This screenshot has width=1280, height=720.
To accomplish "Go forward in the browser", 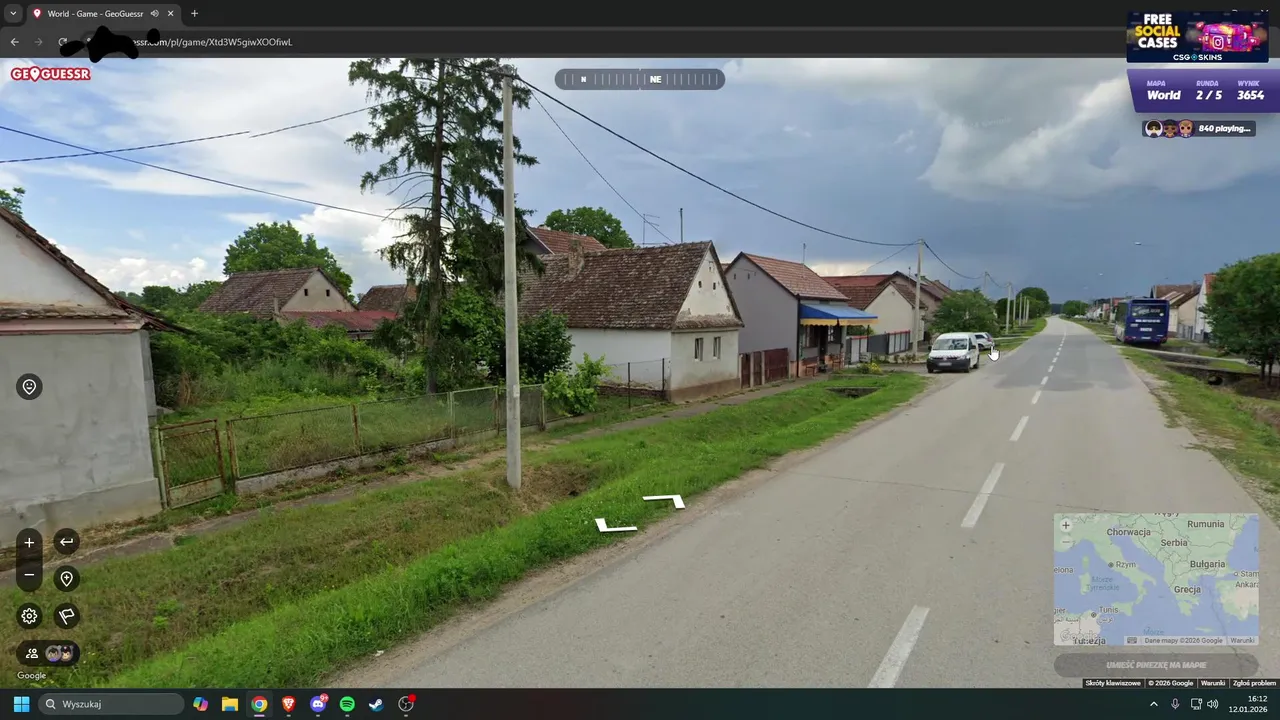I will [x=38, y=42].
